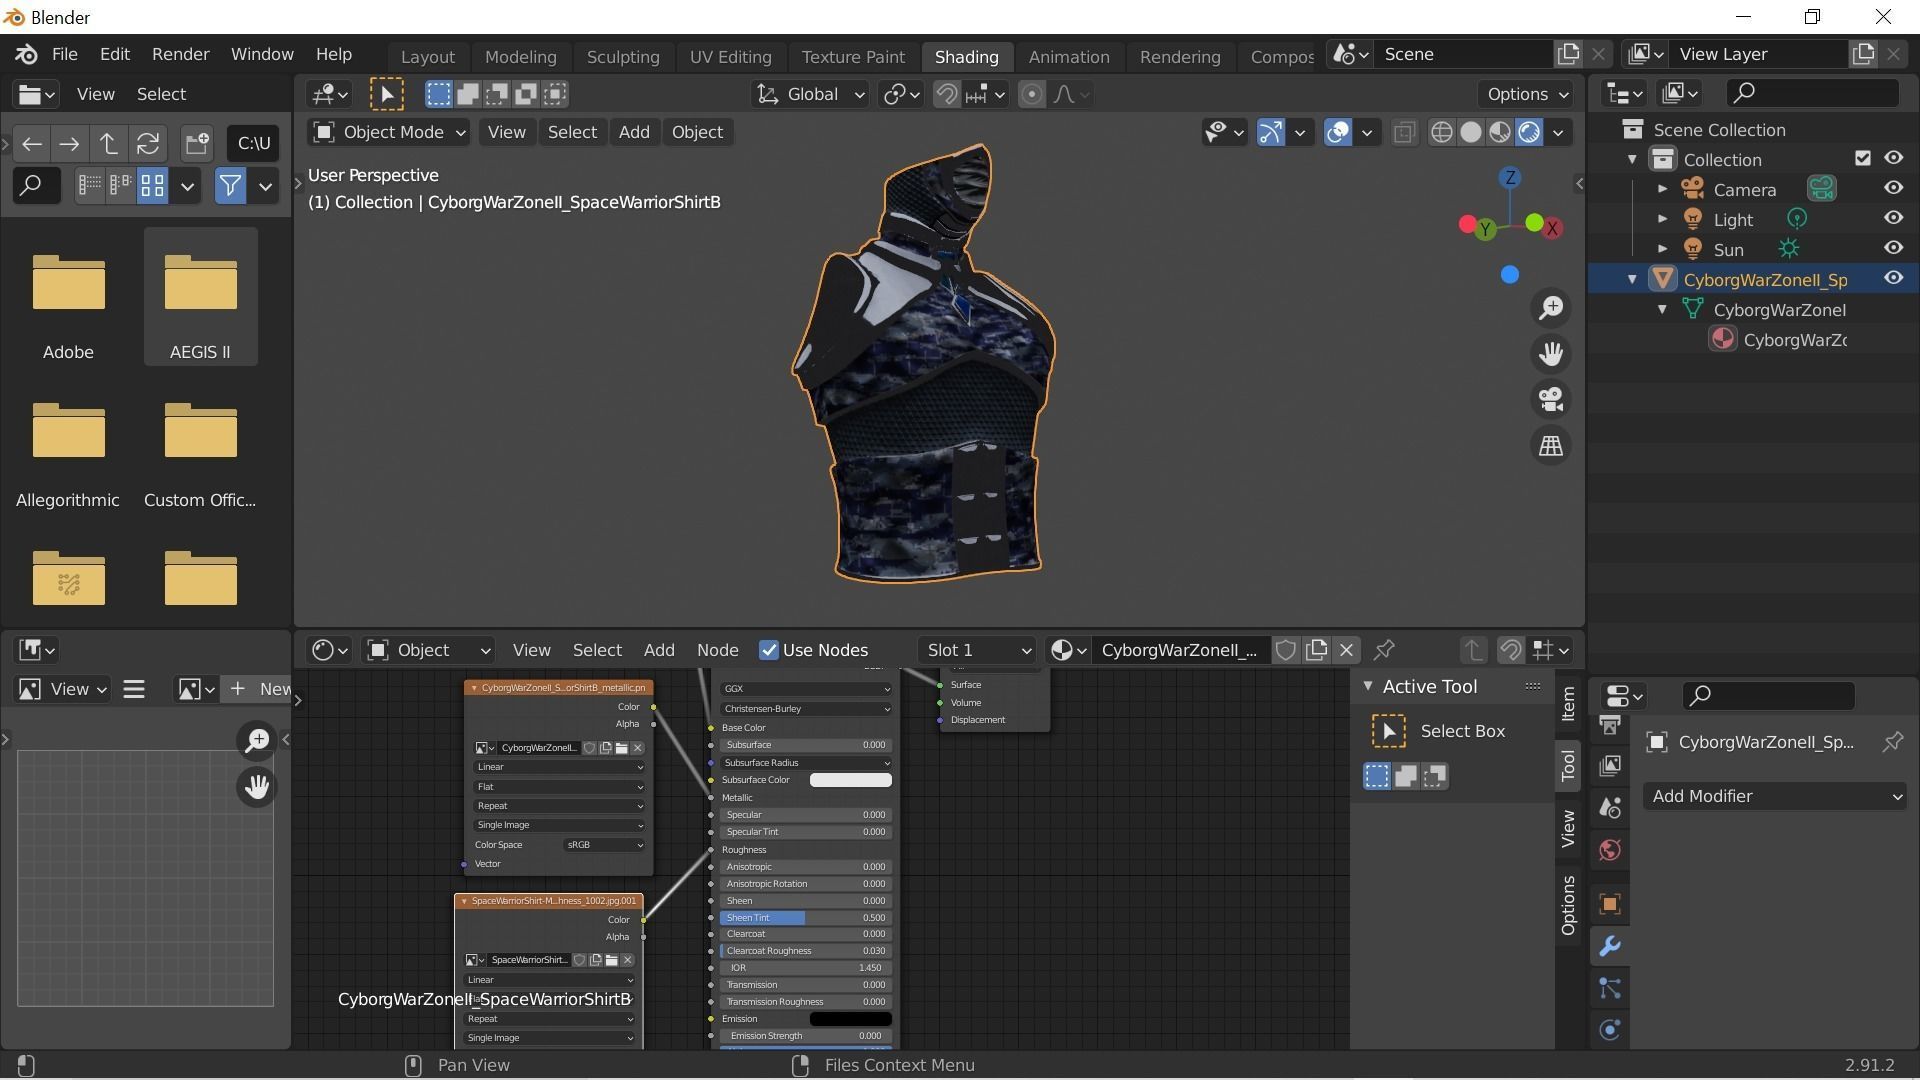This screenshot has height=1080, width=1920.
Task: Click image editor zoom magnifier gizmo
Action: click(257, 740)
